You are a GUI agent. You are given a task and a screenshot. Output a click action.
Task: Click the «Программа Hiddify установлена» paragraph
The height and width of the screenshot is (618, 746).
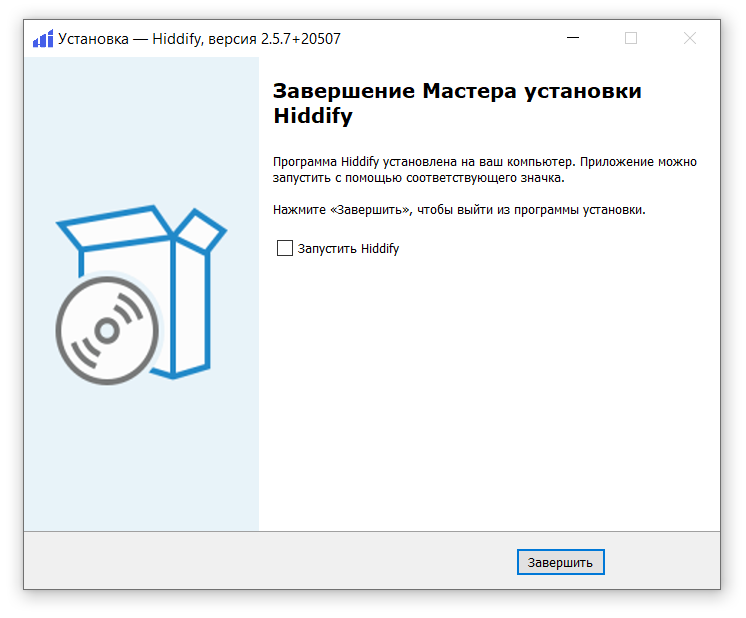click(x=484, y=169)
